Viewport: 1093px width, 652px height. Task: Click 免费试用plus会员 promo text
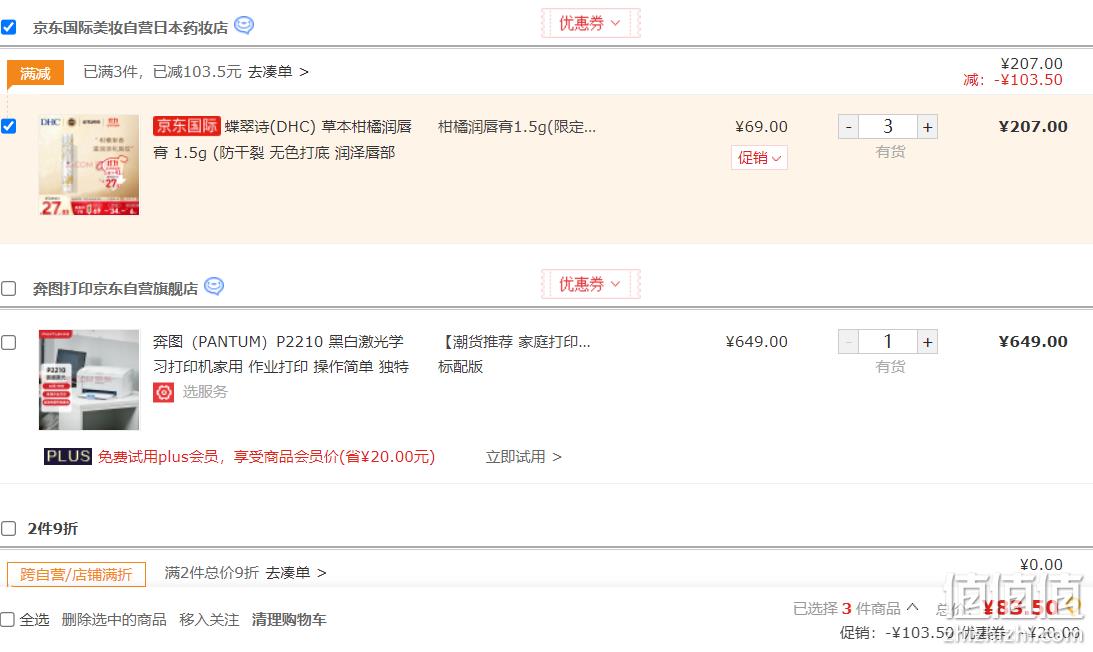point(266,457)
